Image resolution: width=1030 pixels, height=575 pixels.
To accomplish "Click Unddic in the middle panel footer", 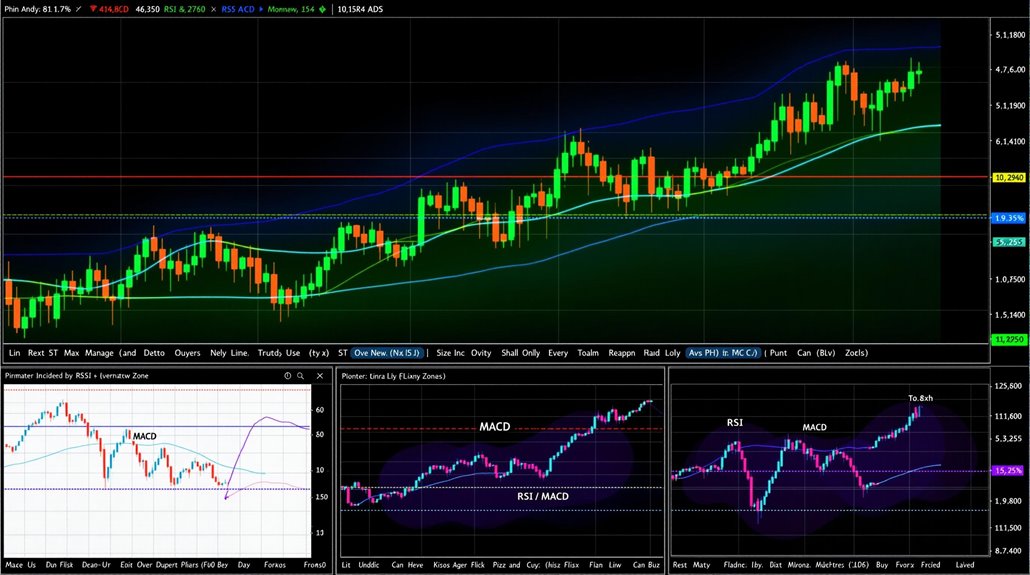I will click(369, 564).
